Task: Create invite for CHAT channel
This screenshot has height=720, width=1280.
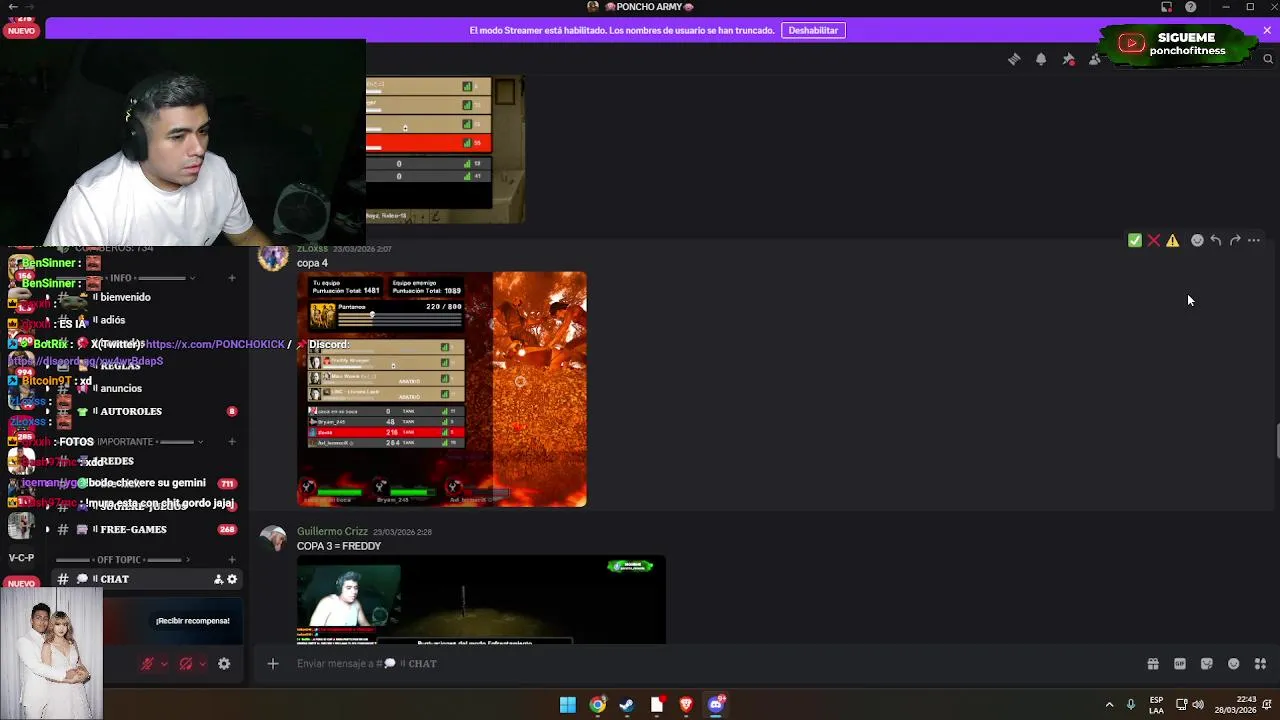Action: [218, 579]
